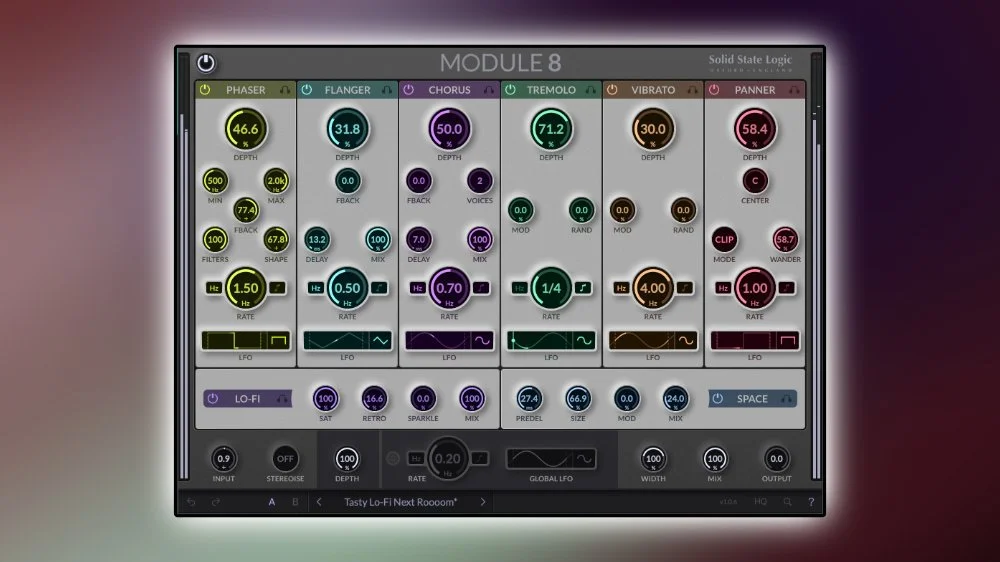Solo the Space with headphones icon
This screenshot has width=1000, height=562.
click(786, 399)
